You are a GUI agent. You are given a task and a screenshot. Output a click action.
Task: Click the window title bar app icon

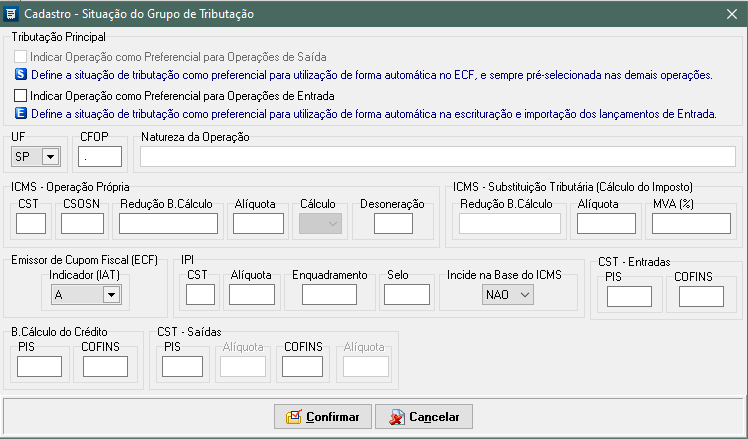pos(11,14)
